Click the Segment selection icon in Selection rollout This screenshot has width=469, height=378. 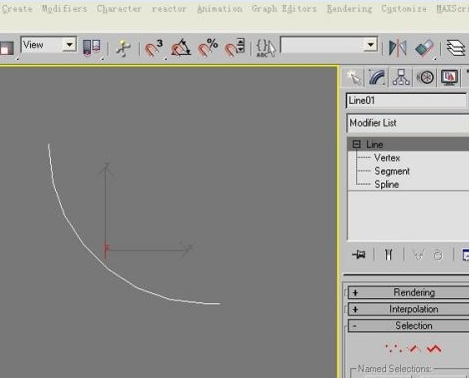[x=414, y=349]
